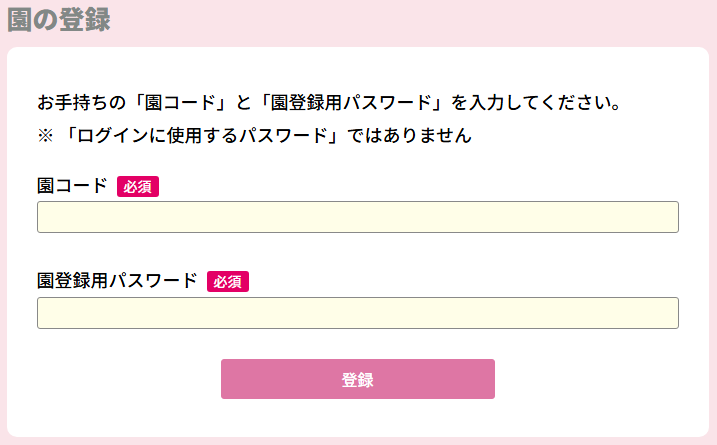717x445 pixels.
Task: Click the 園登録用パスワード field label
Action: tap(117, 281)
